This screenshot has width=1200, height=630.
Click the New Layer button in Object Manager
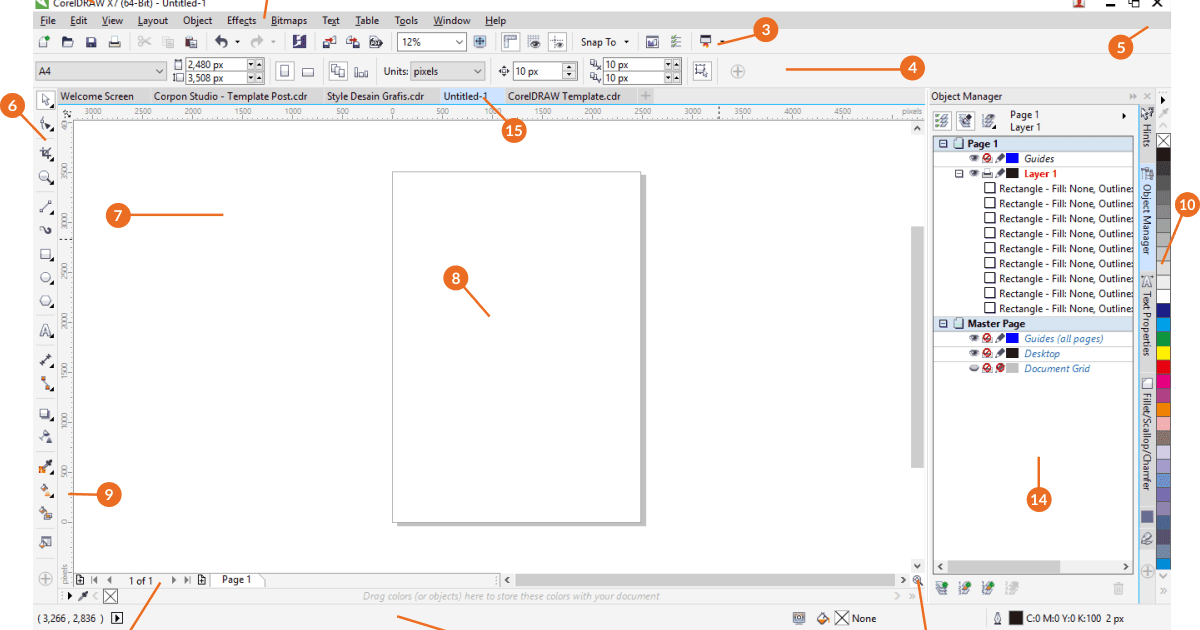coord(941,588)
